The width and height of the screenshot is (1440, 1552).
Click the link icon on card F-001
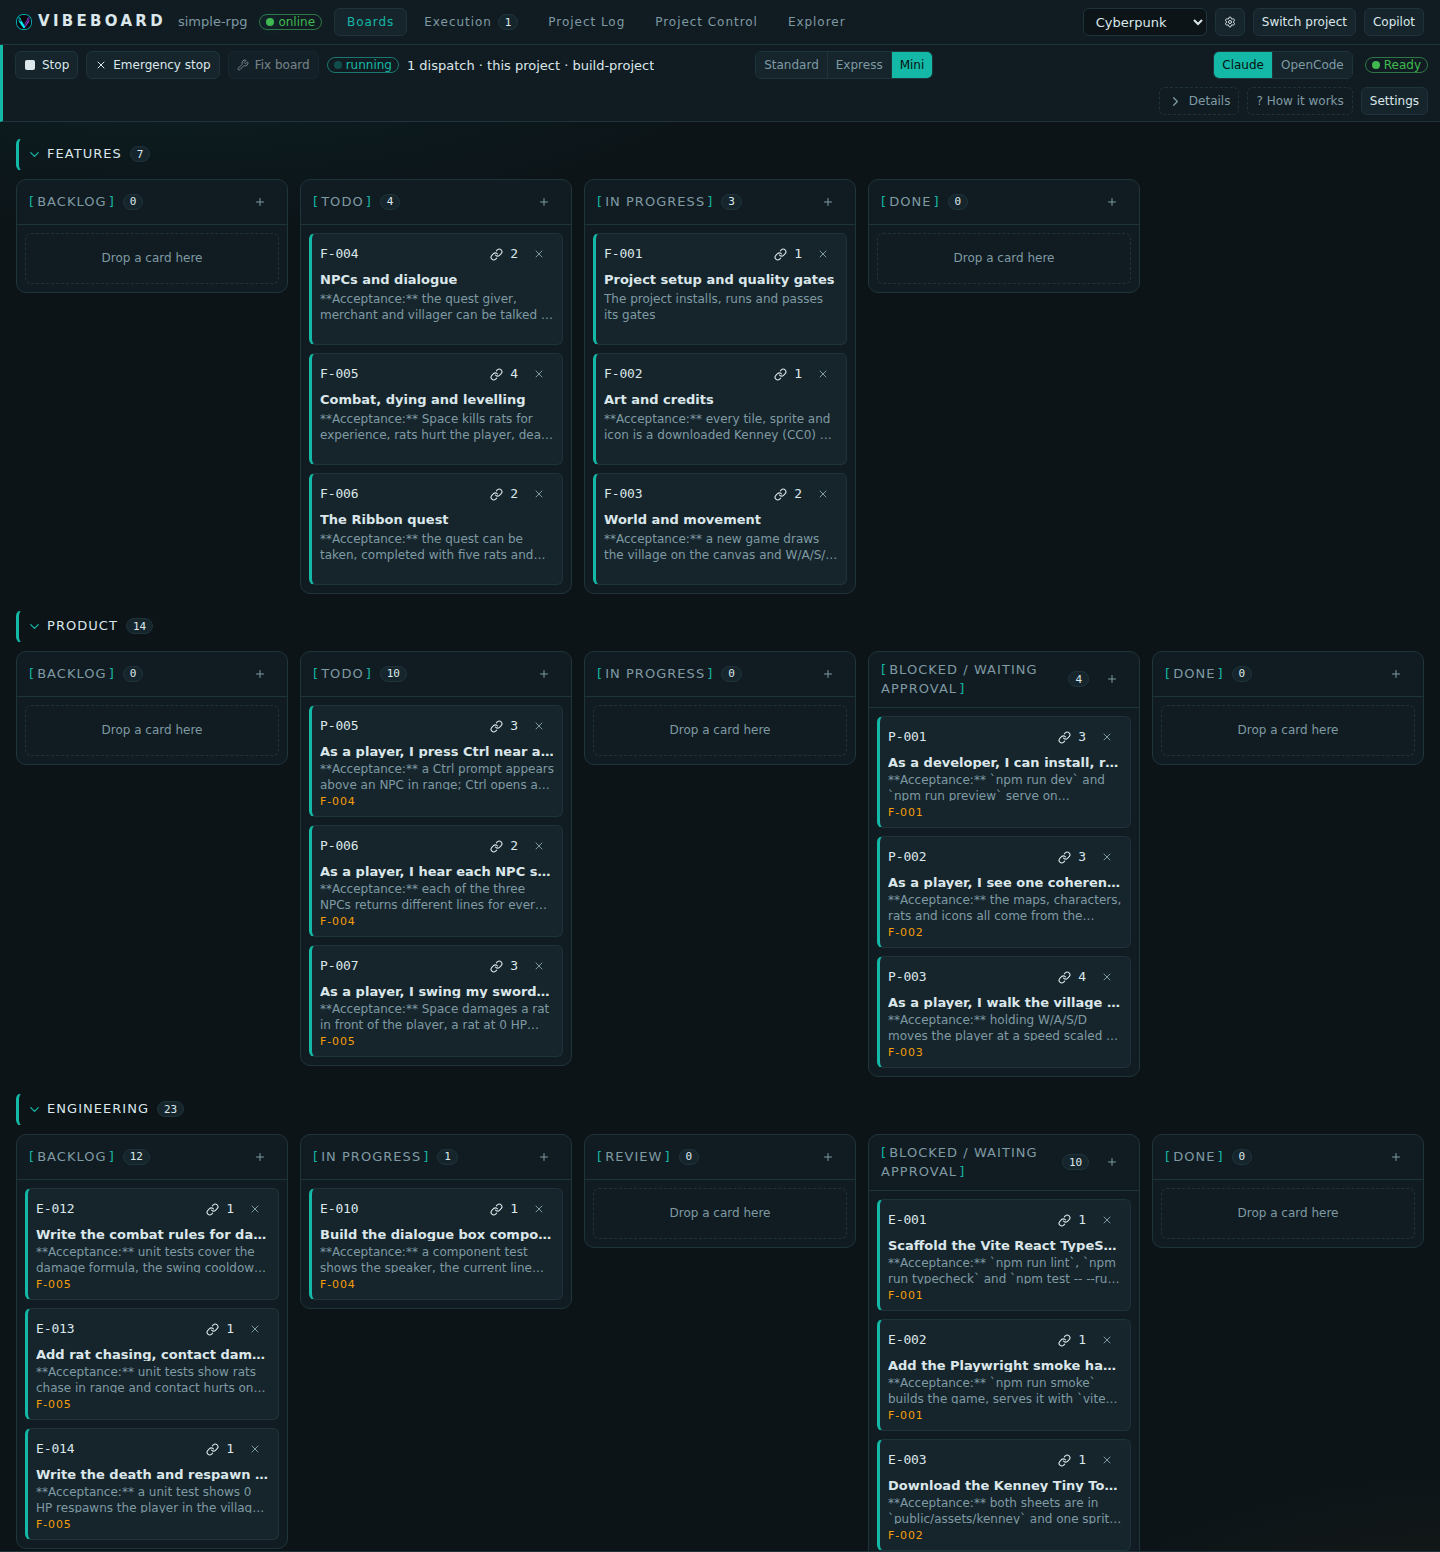(780, 254)
